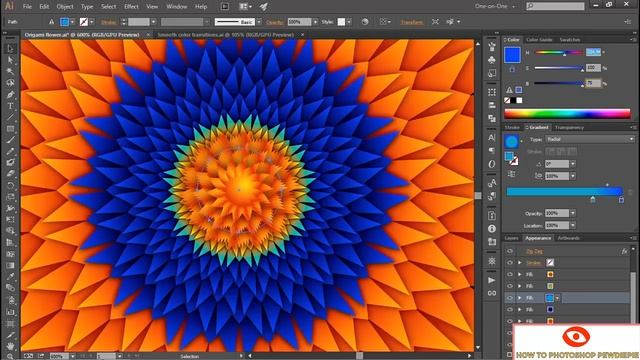Expand the orange Fill row
640x360 pixels.
click(x=520, y=274)
